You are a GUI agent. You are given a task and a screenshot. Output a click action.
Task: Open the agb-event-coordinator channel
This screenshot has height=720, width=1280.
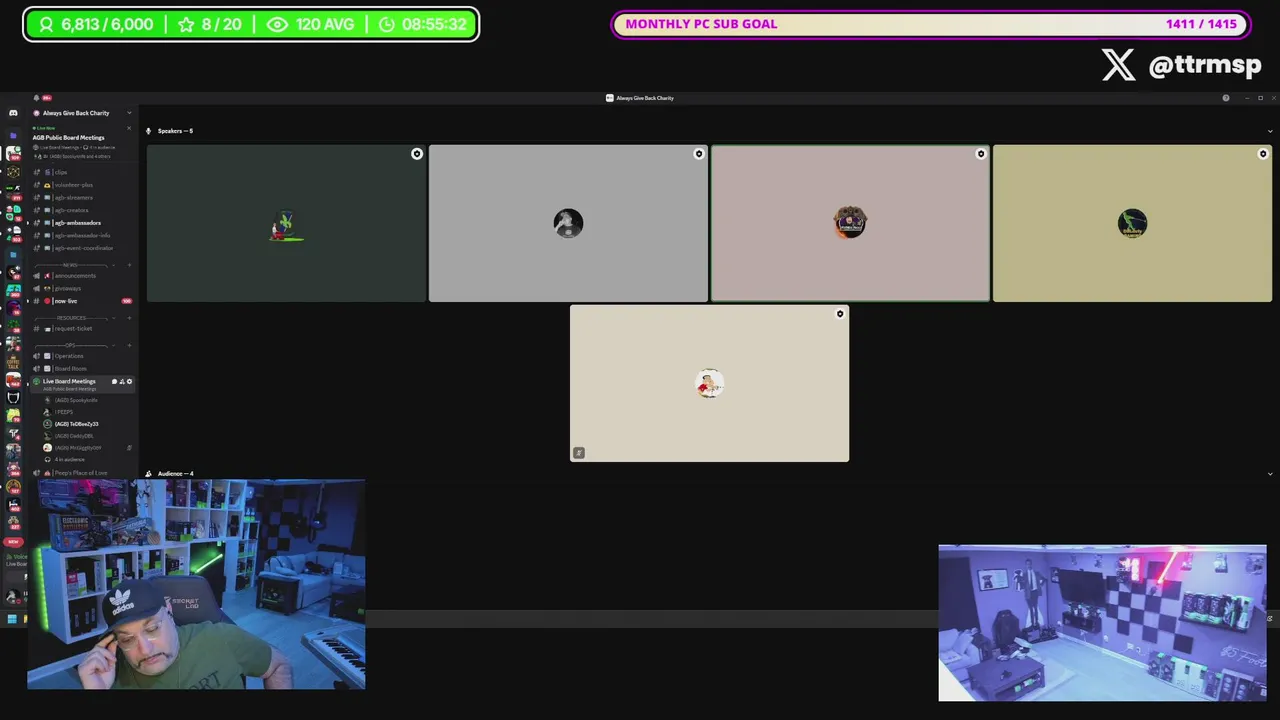pos(82,248)
